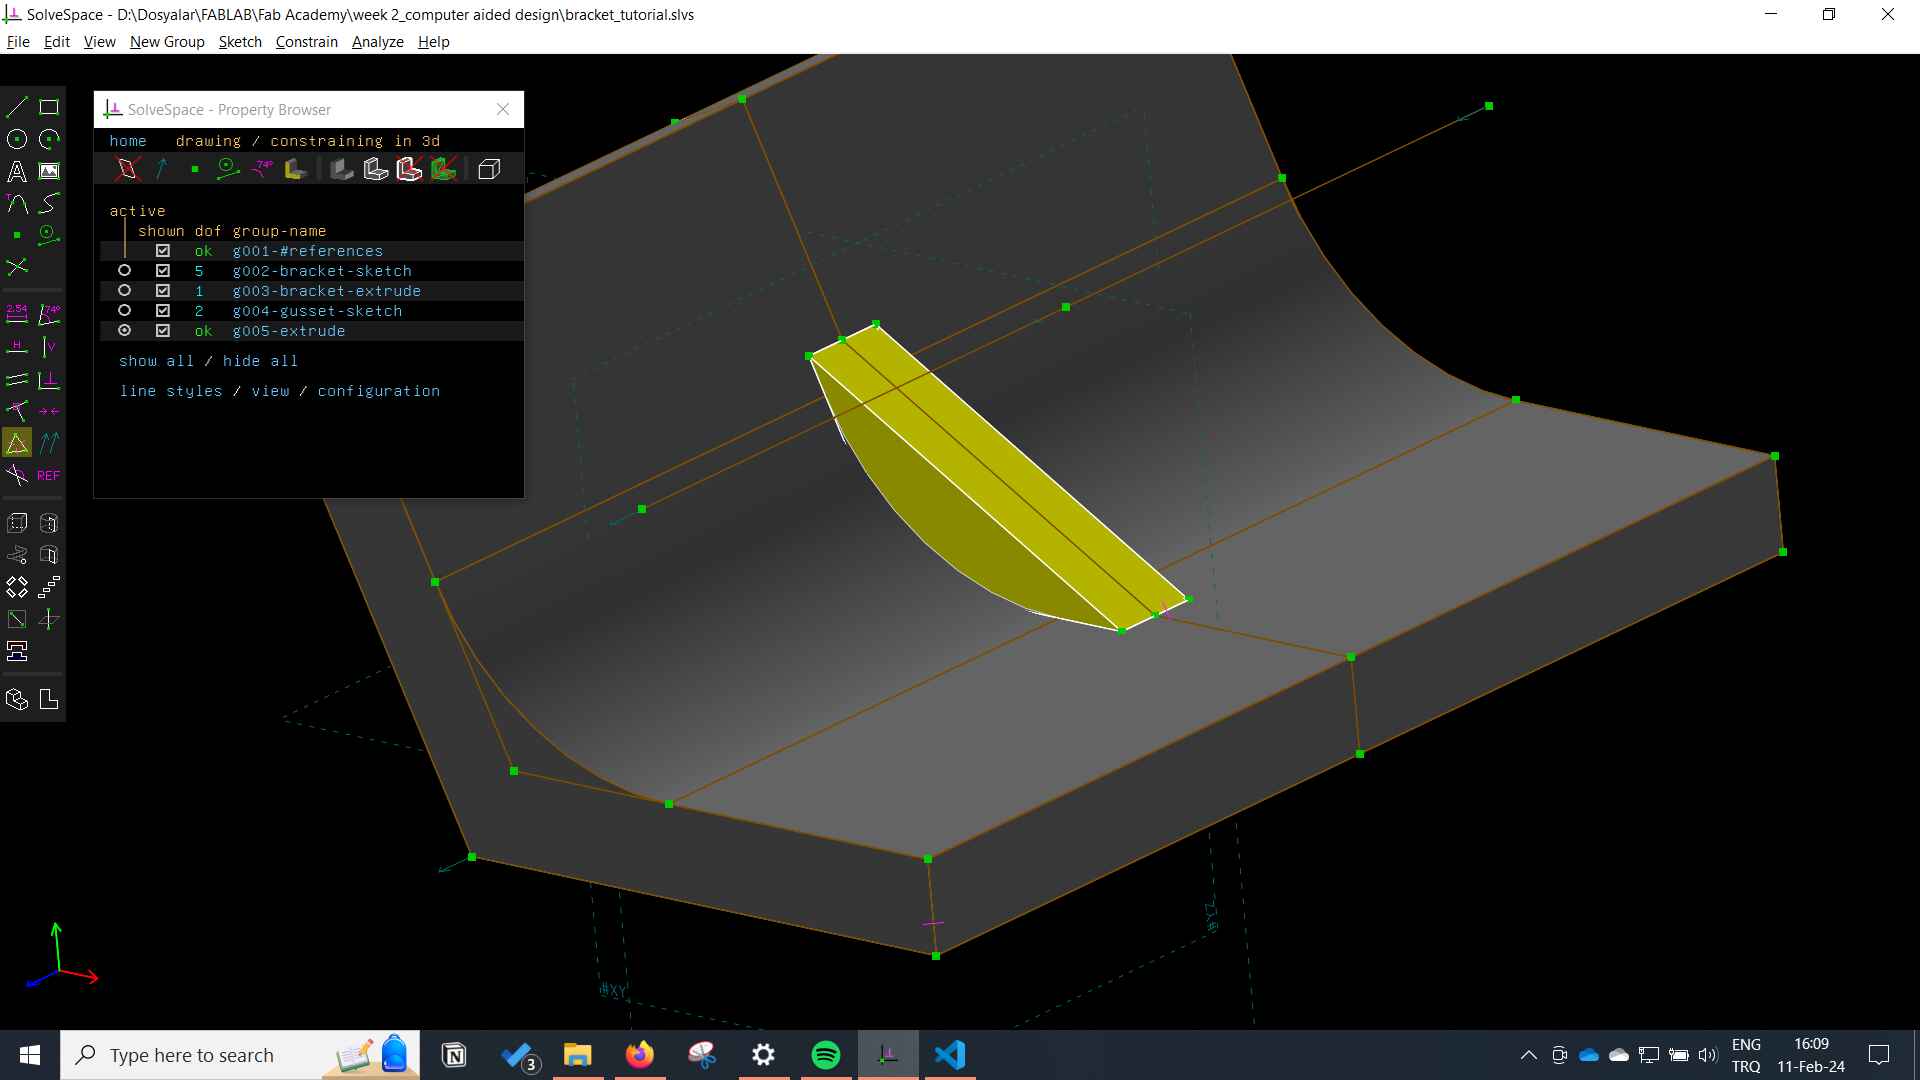
Task: Apply the Perpendicular constraint tool
Action: [x=49, y=379]
